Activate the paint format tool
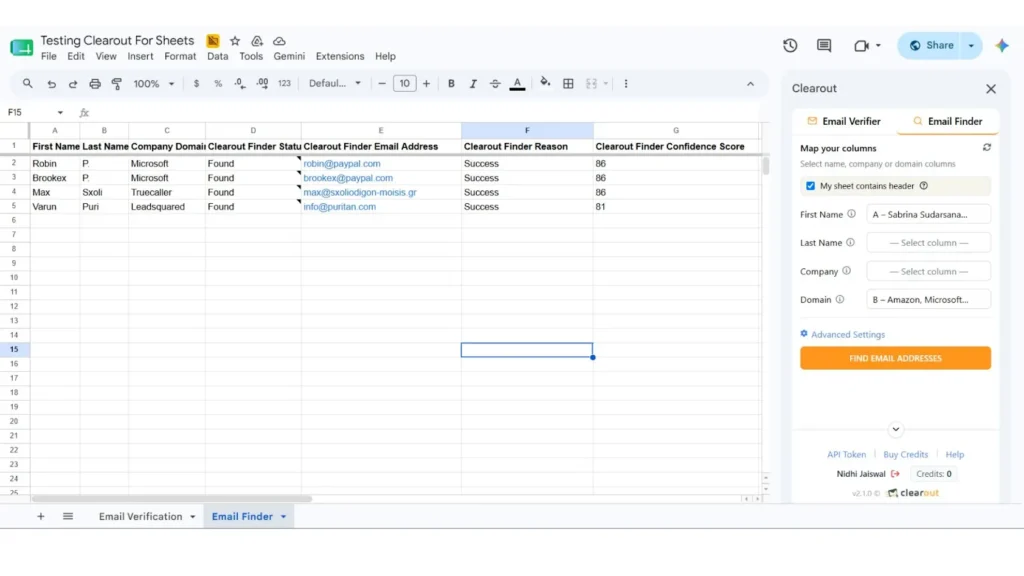This screenshot has height=576, width=1024. coord(117,84)
